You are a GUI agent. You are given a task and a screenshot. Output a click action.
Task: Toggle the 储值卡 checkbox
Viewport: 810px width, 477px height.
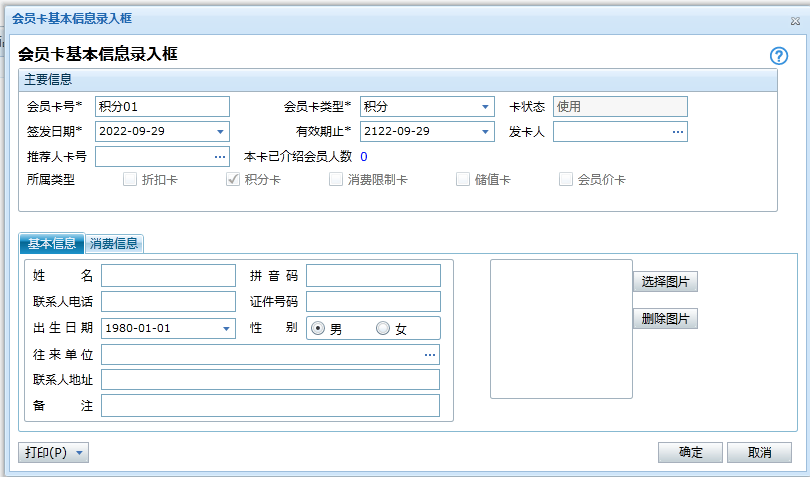pos(463,180)
